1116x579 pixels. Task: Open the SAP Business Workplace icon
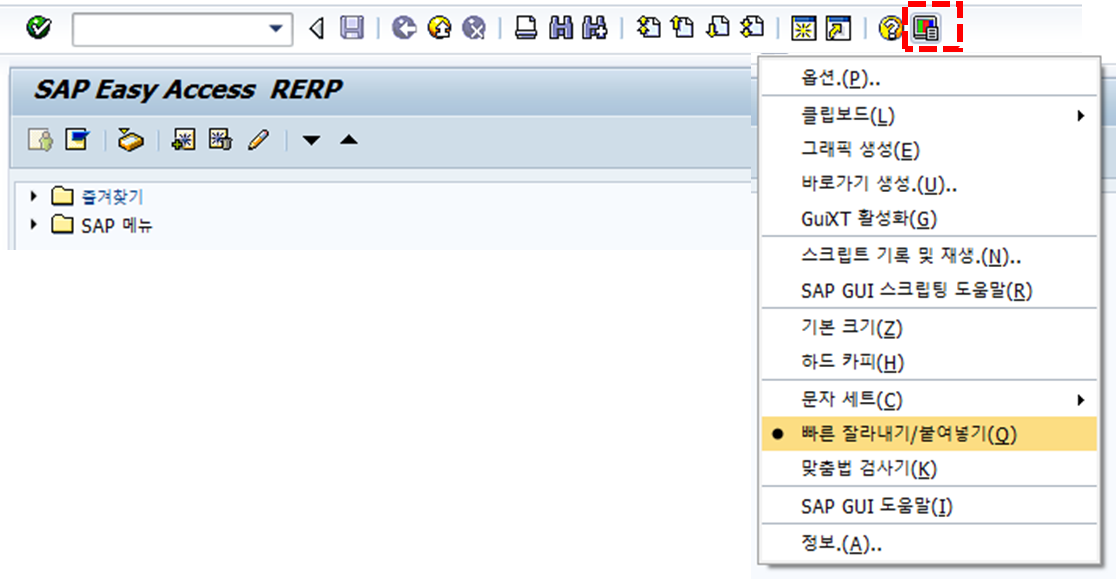point(130,140)
